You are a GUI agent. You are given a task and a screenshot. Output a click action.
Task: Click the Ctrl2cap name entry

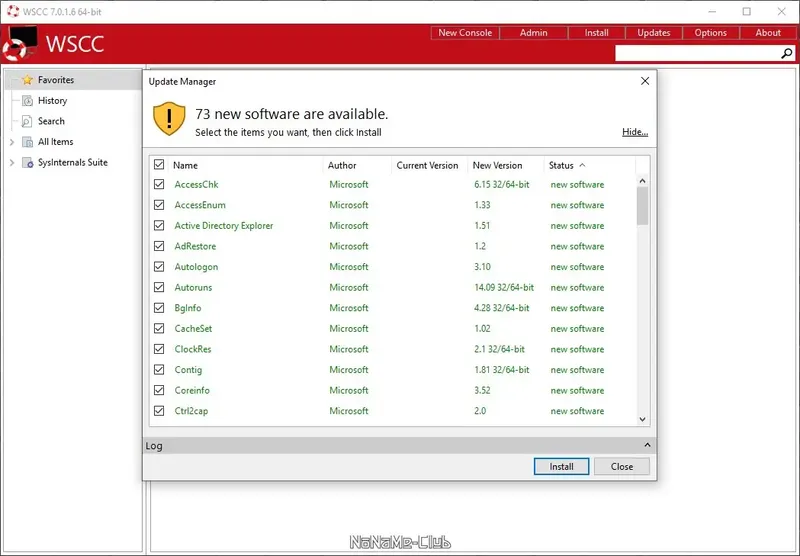click(191, 411)
